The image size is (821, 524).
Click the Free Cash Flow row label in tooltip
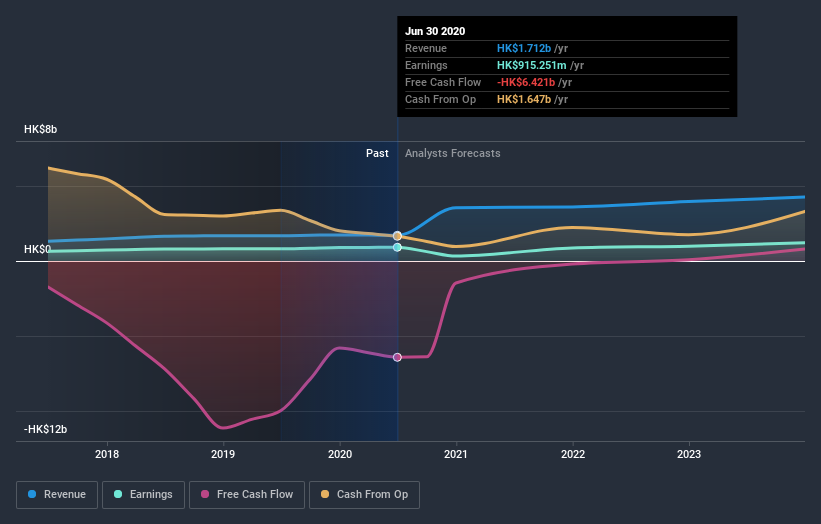tap(443, 82)
